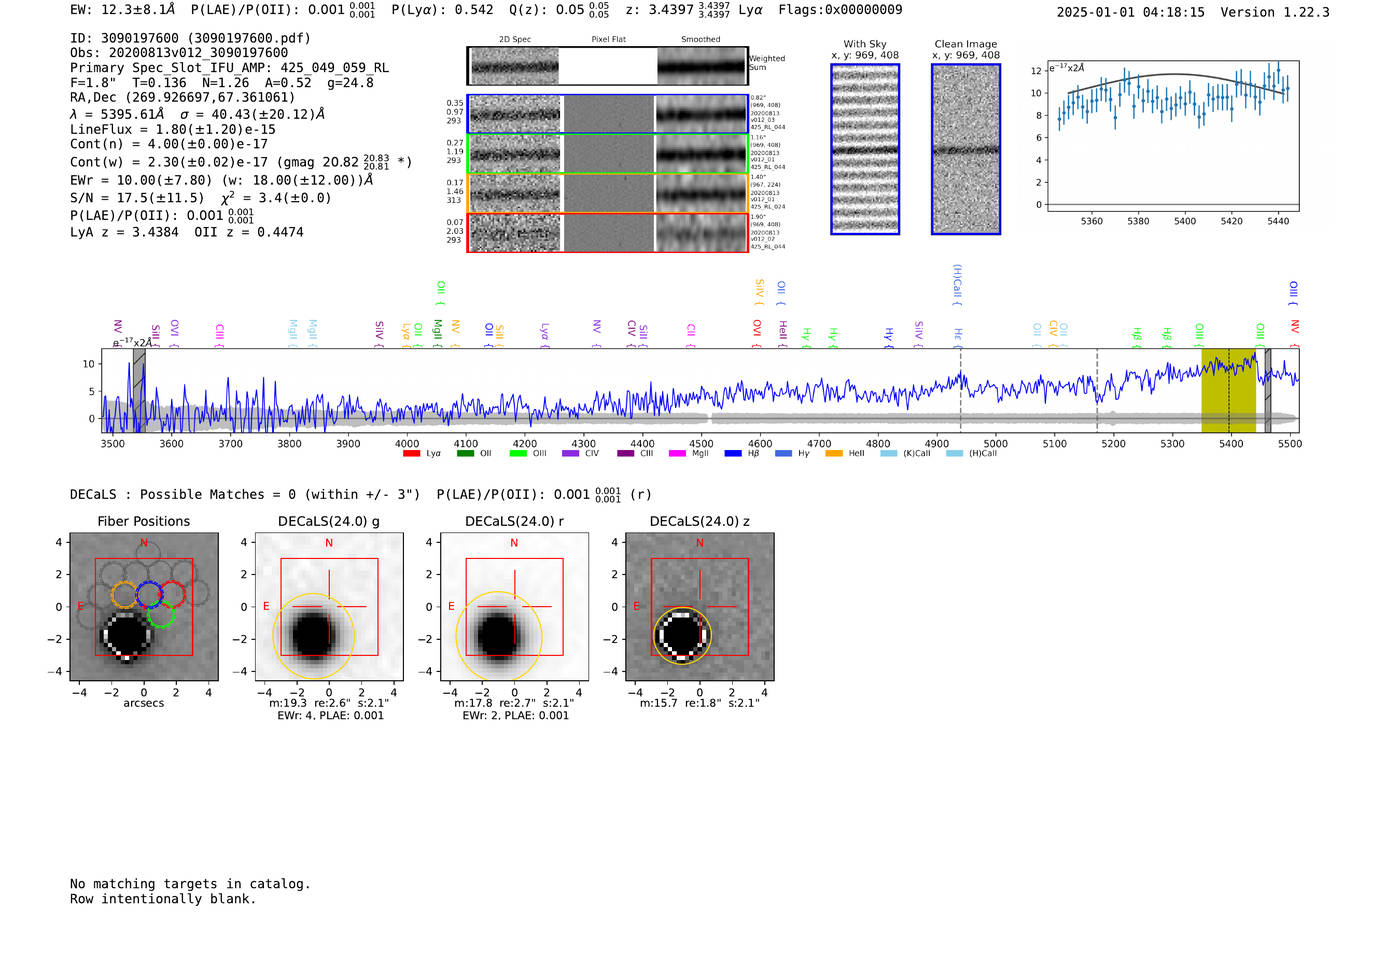Screen dimensions: 1400x953
Task: Click the Version 1.22.3 label
Action: 1275,12
